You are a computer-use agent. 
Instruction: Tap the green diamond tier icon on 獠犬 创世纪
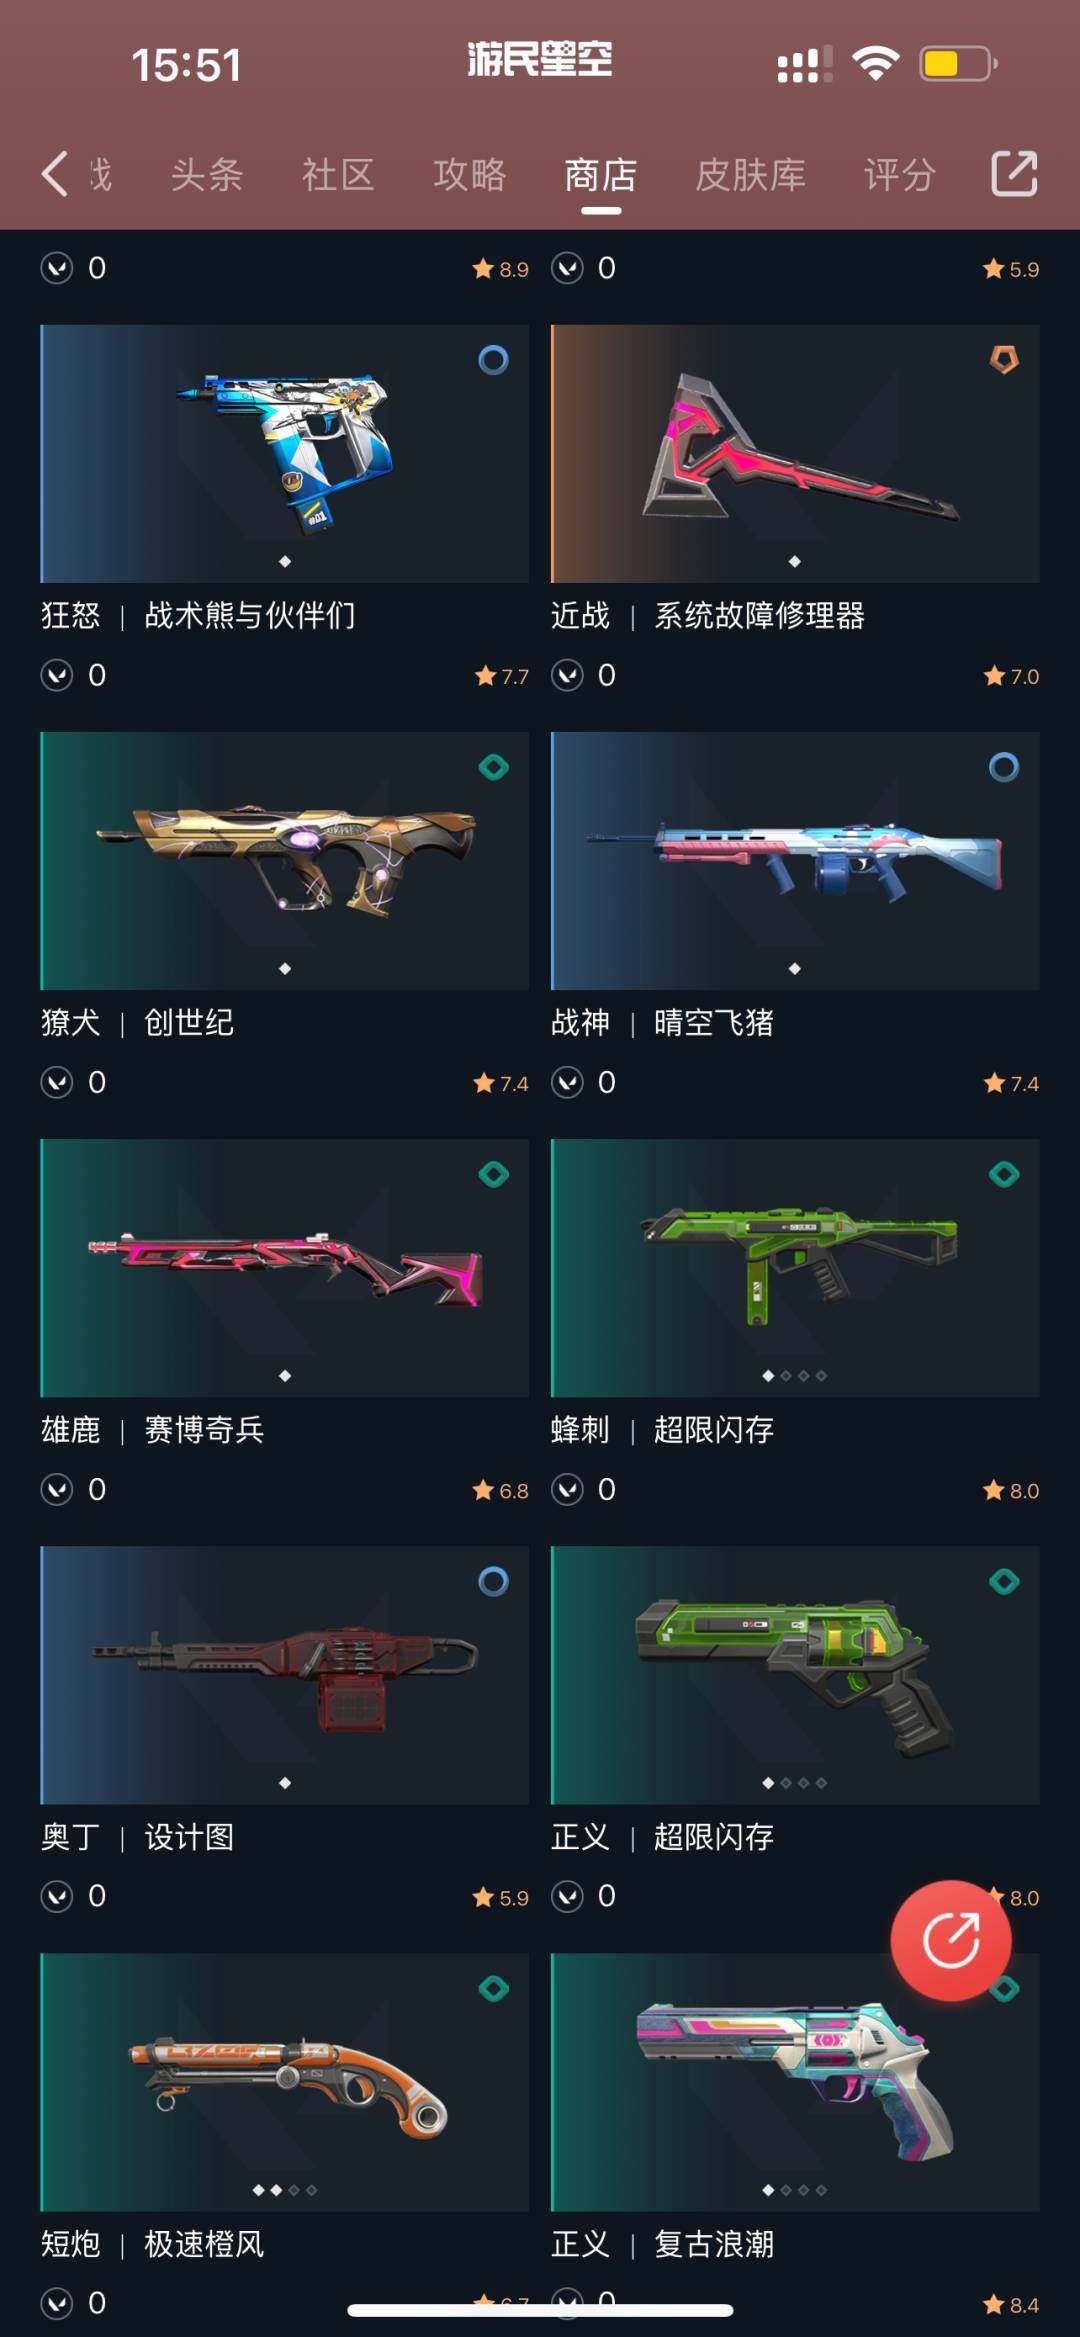click(493, 767)
